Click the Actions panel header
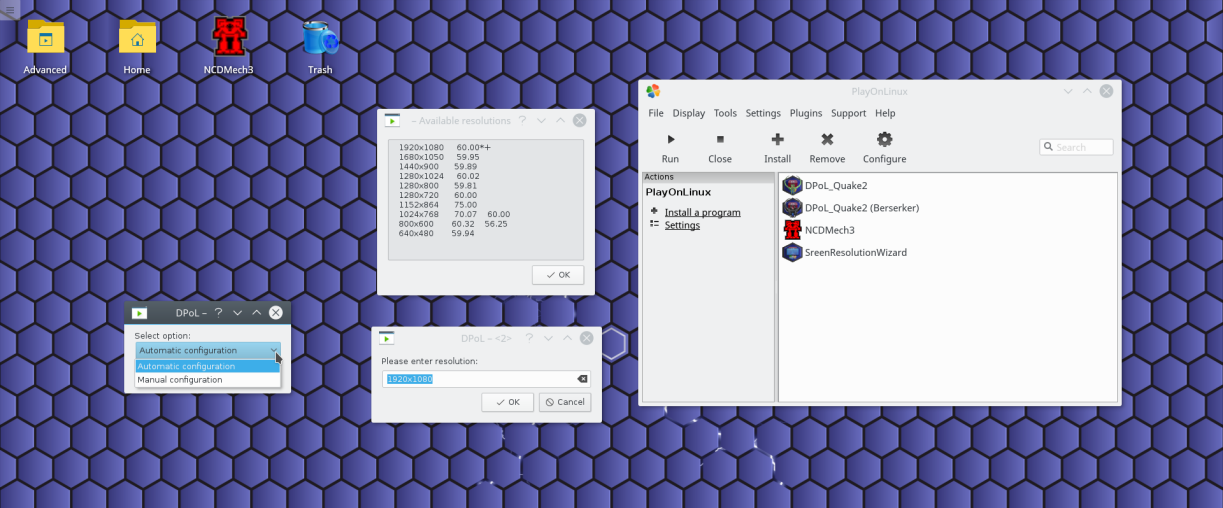1223x508 pixels. [708, 177]
